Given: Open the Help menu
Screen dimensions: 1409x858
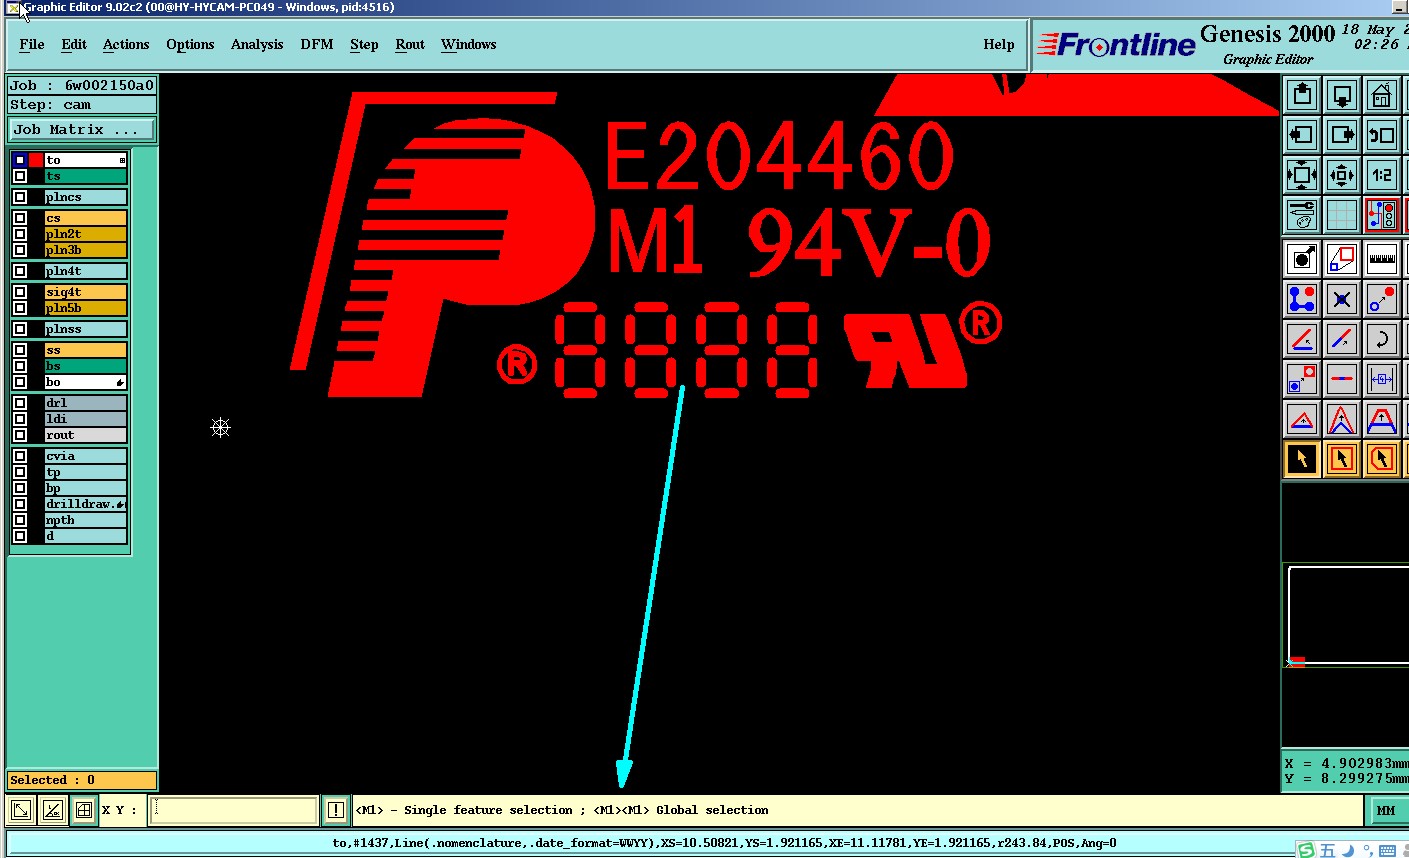Looking at the screenshot, I should click(999, 44).
